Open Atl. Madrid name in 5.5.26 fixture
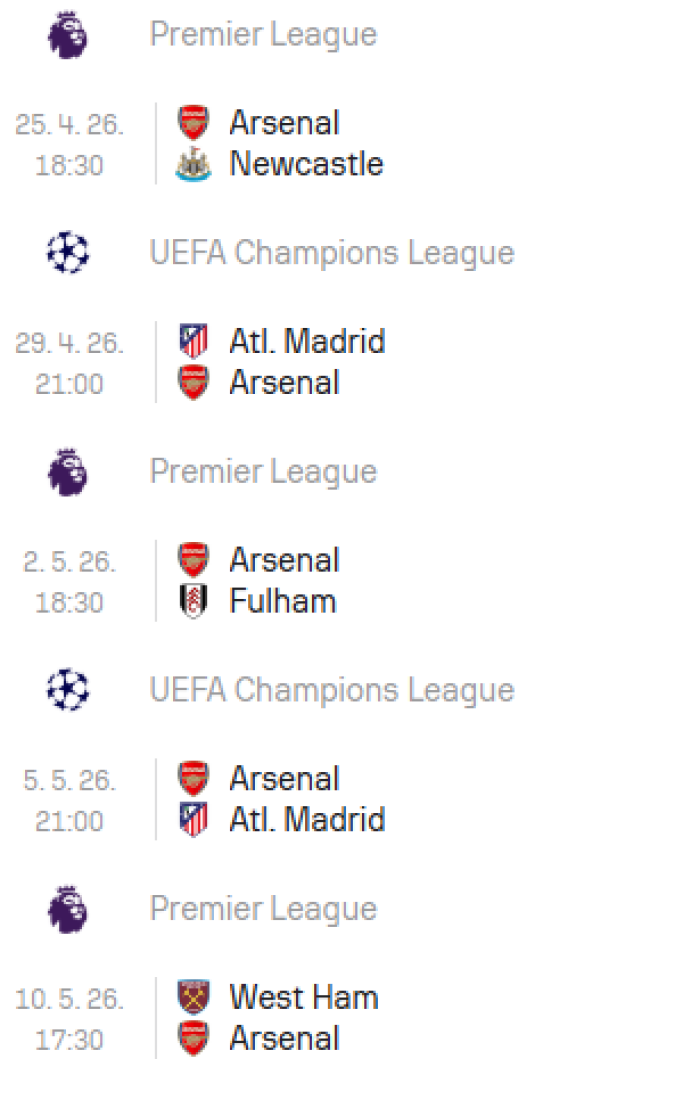Image resolution: width=683 pixels, height=1100 pixels. point(307,820)
